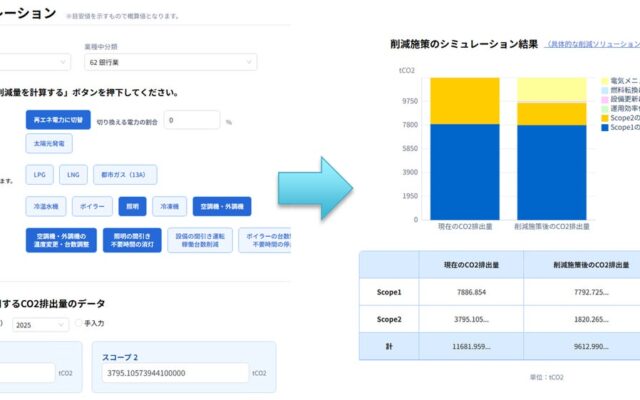The image size is (640, 400).
Task: Click the スコープ2 card label
Action: (120, 357)
